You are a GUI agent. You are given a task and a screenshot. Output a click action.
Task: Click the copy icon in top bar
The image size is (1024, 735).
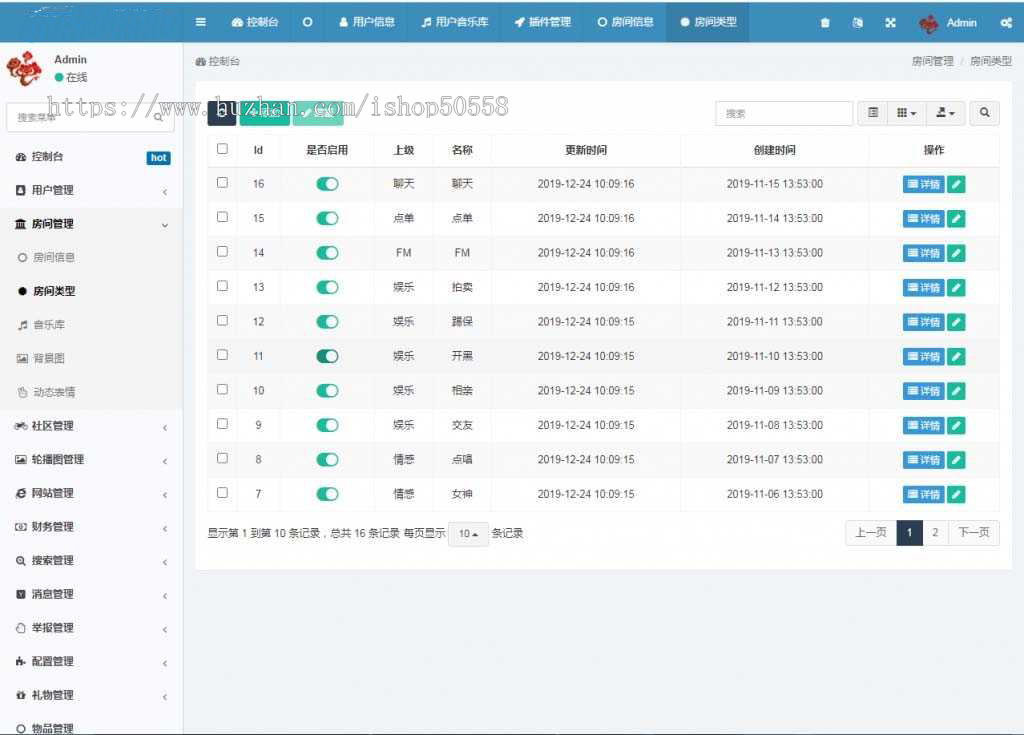[x=857, y=23]
